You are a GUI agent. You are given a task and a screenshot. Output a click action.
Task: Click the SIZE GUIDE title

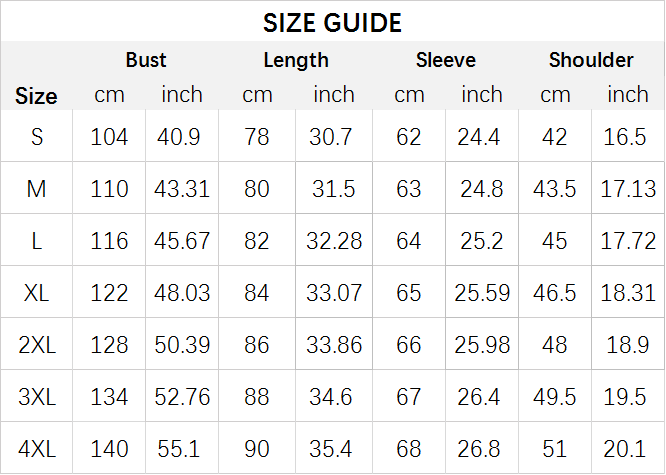coord(332,23)
